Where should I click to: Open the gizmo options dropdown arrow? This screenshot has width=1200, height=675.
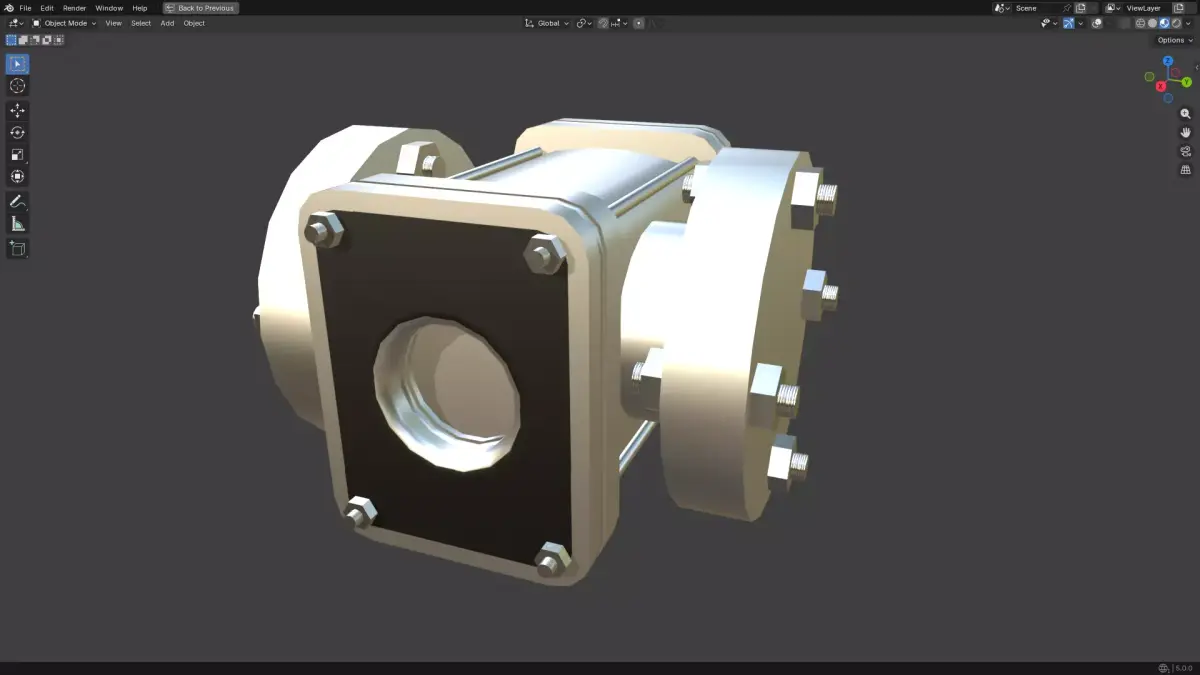pyautogui.click(x=1081, y=23)
